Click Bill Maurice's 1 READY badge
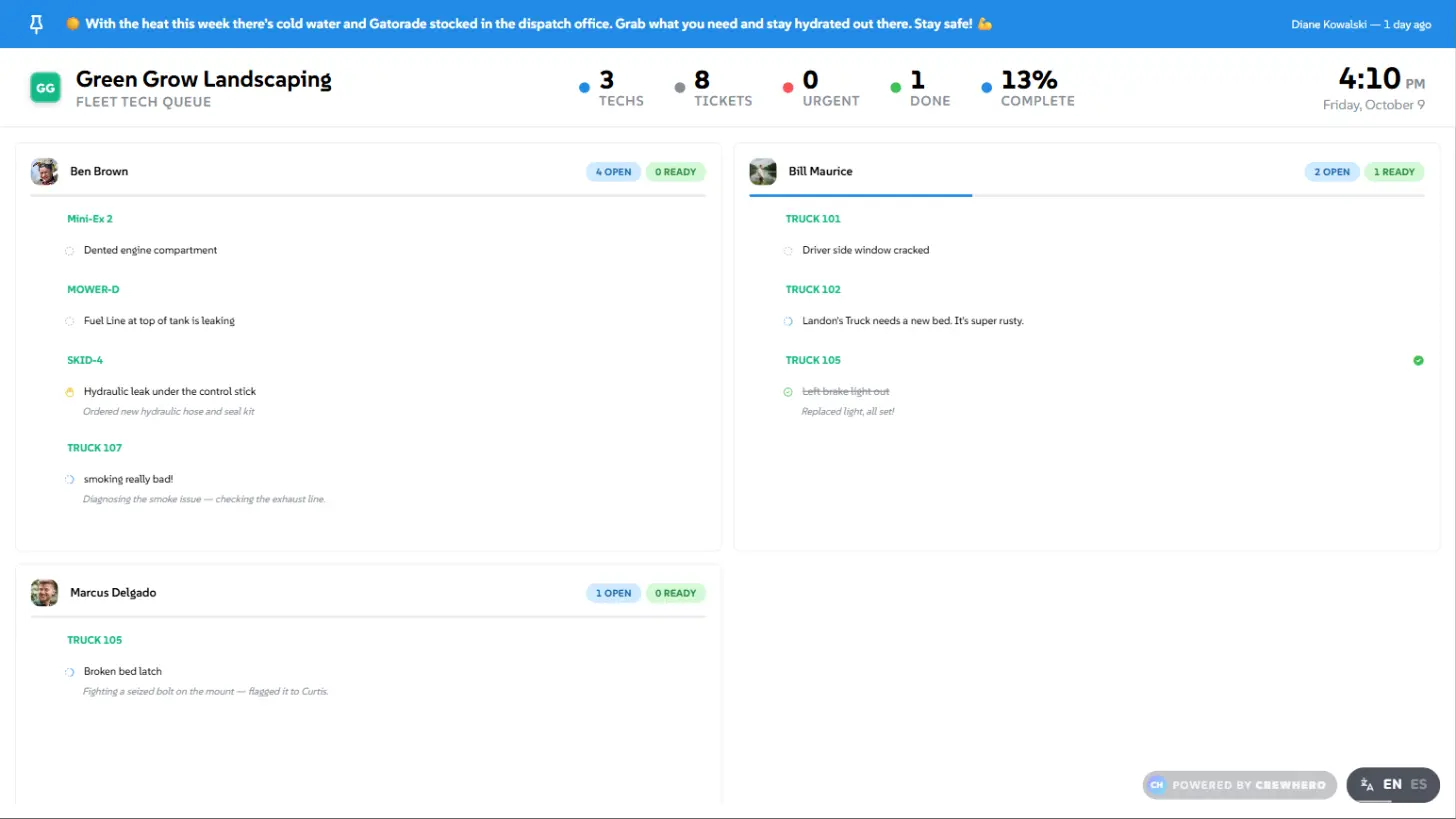This screenshot has width=1456, height=819. pyautogui.click(x=1394, y=172)
